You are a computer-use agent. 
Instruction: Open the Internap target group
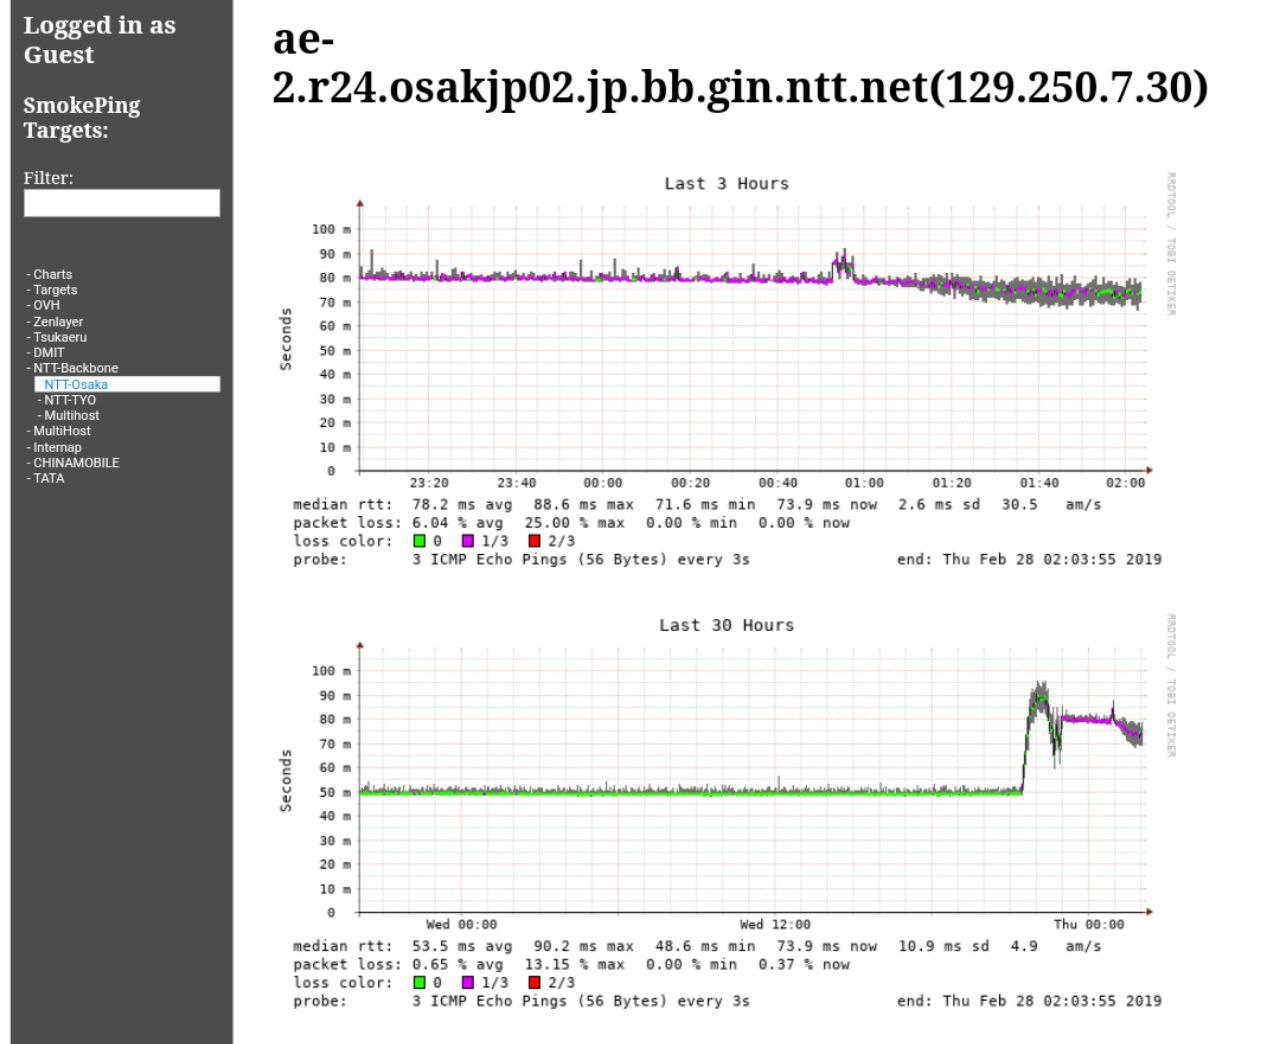(57, 447)
